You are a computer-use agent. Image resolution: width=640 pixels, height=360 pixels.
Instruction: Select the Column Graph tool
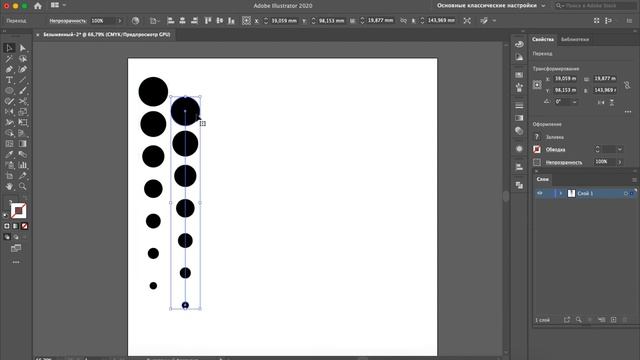tap(23, 165)
